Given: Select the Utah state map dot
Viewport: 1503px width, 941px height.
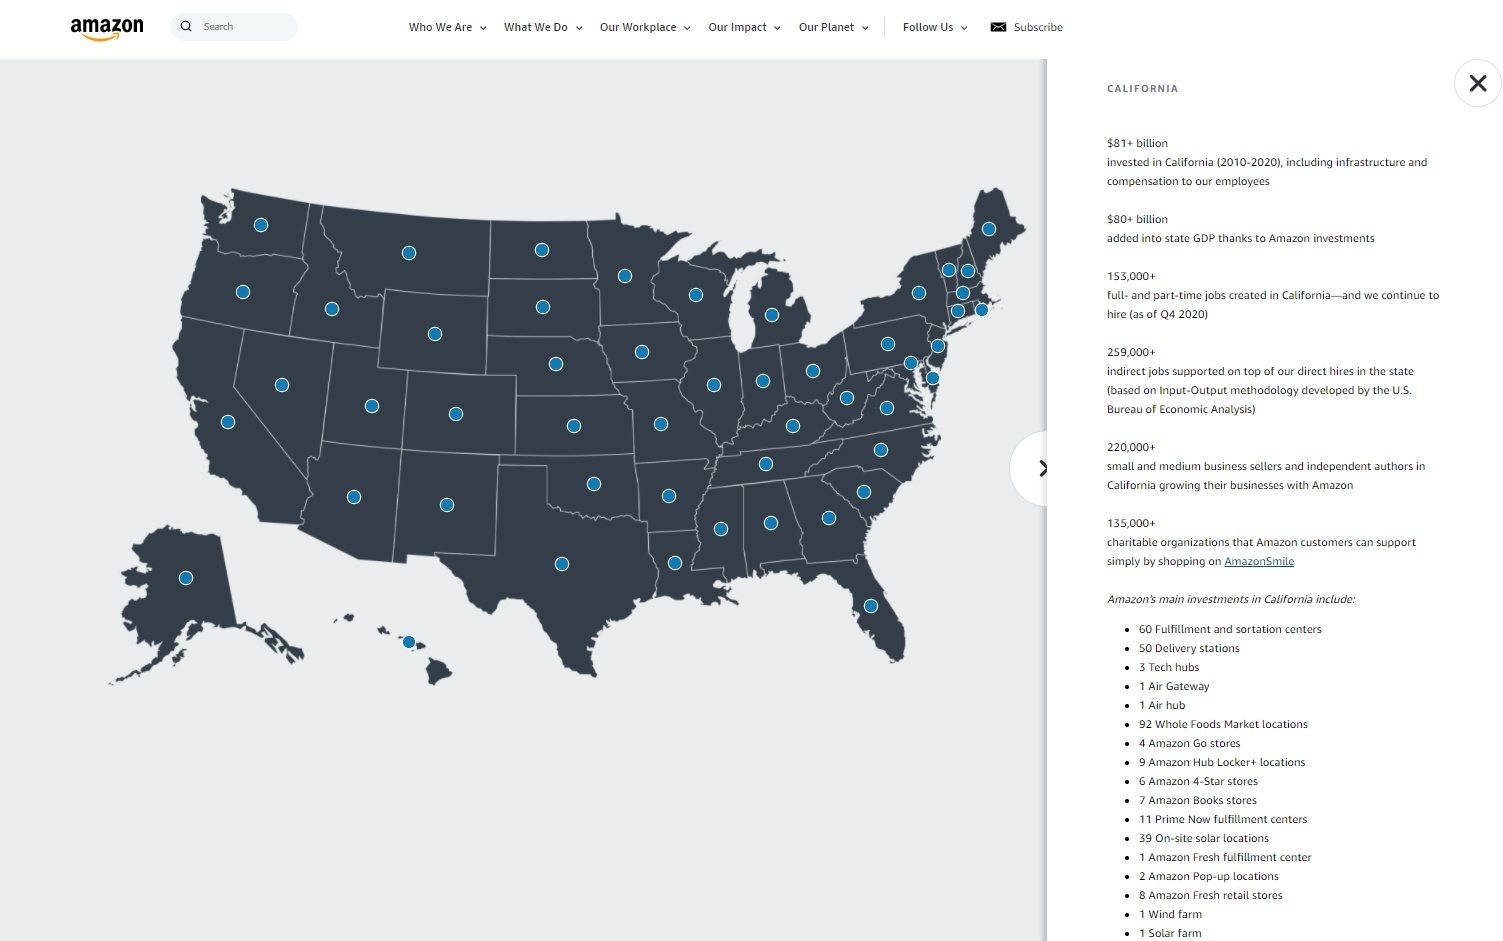Looking at the screenshot, I should (x=372, y=406).
